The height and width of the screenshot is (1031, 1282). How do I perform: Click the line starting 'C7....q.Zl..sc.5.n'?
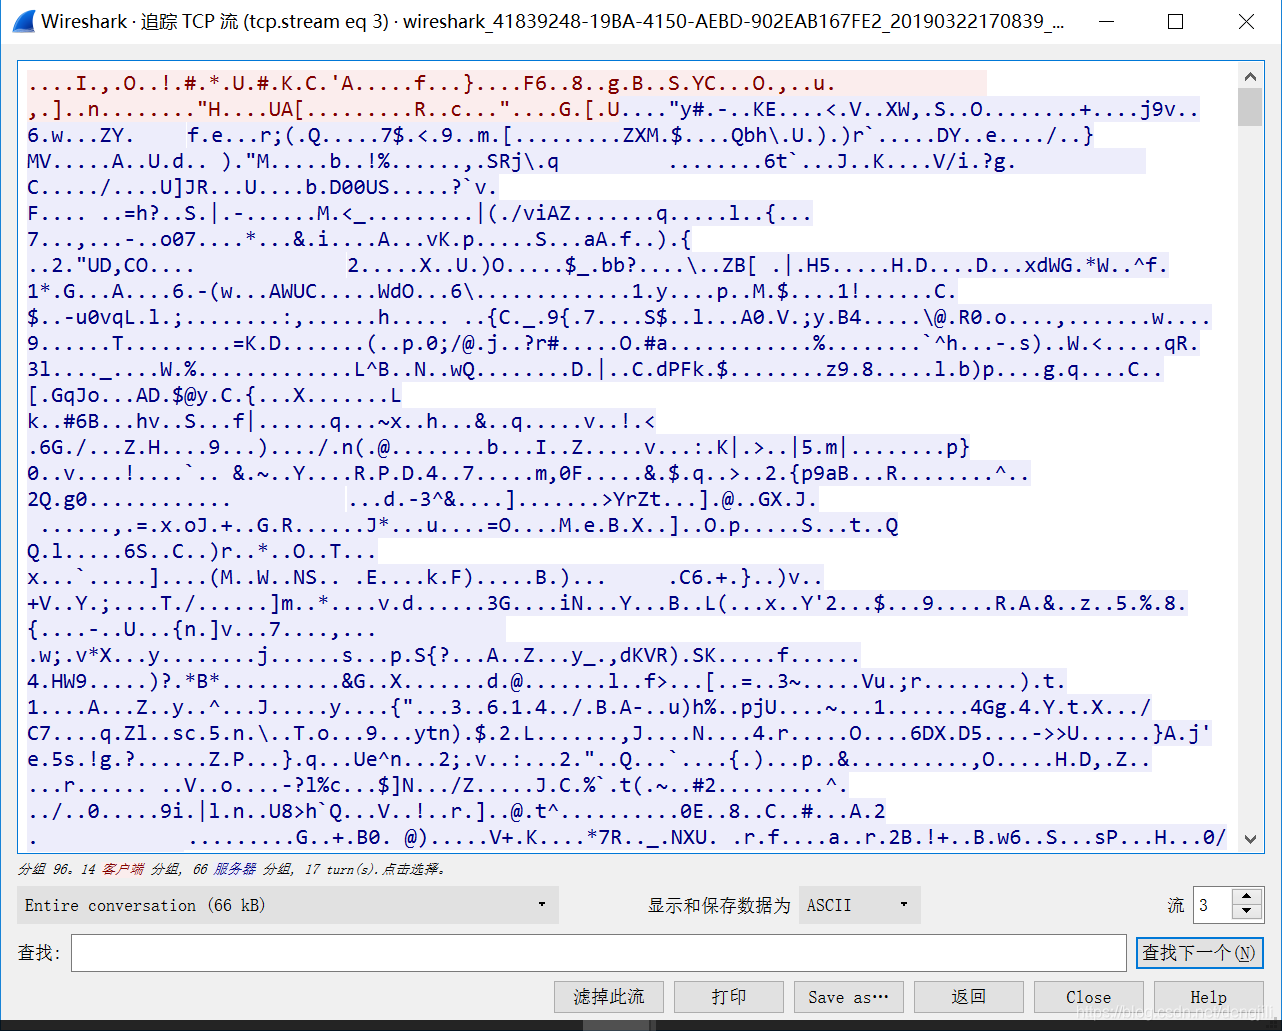click(x=618, y=733)
